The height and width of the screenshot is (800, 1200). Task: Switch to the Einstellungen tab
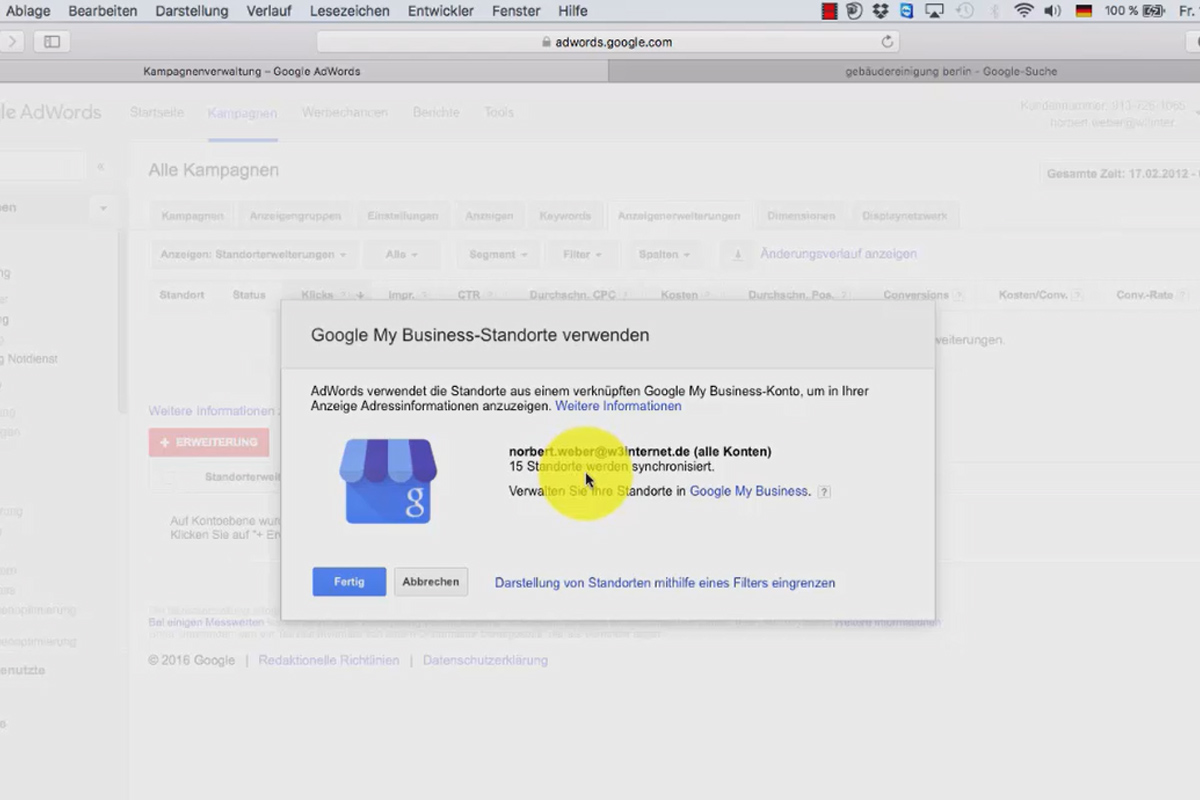[x=403, y=215]
